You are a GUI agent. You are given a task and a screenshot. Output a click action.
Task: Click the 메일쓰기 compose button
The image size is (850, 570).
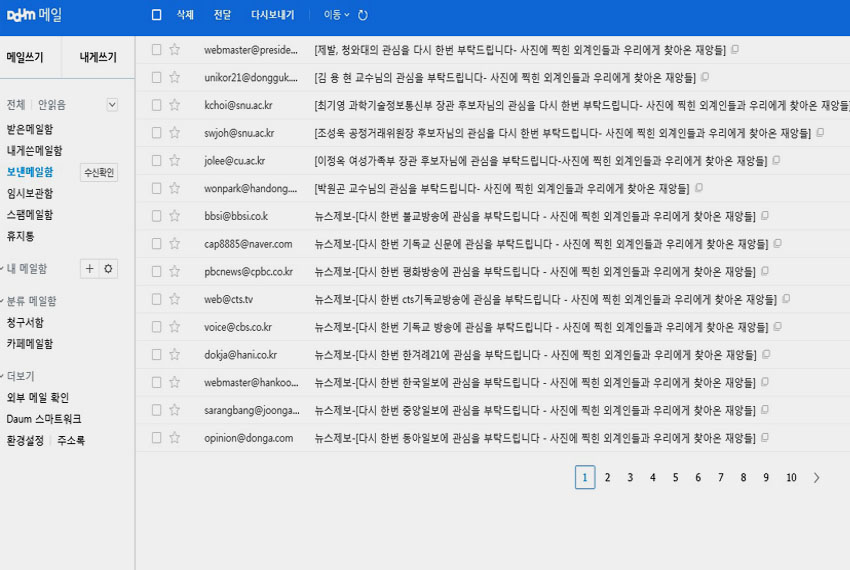pyautogui.click(x=25, y=57)
